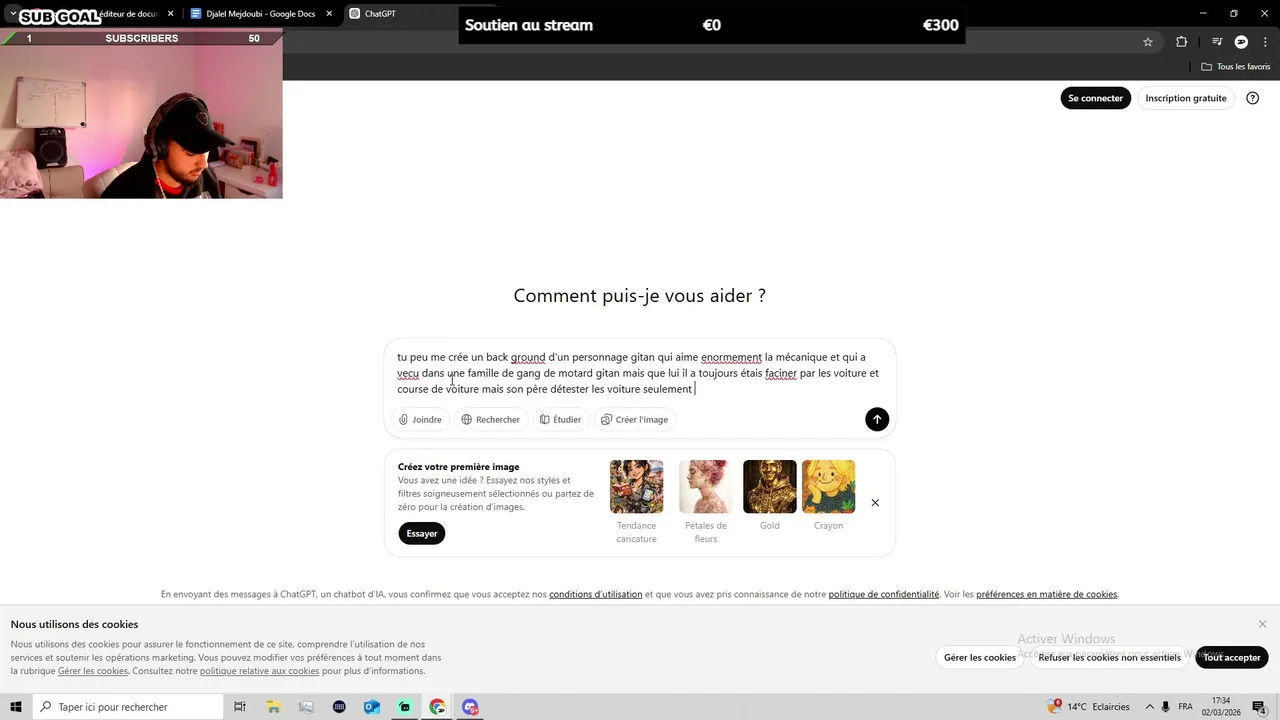The image size is (1280, 720).
Task: Switch to Djalel Mejdoubi Google Docs tab
Action: [259, 14]
